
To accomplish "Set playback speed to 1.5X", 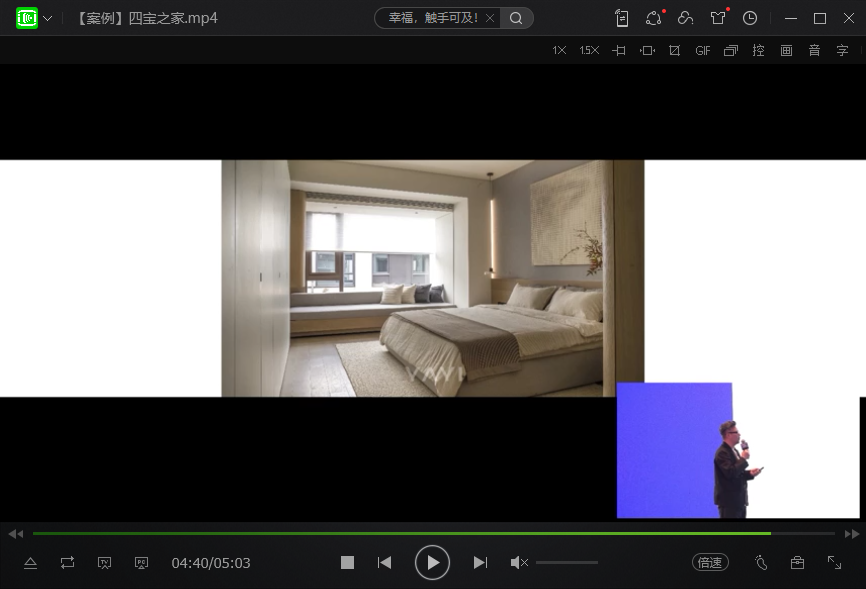I will tap(589, 50).
